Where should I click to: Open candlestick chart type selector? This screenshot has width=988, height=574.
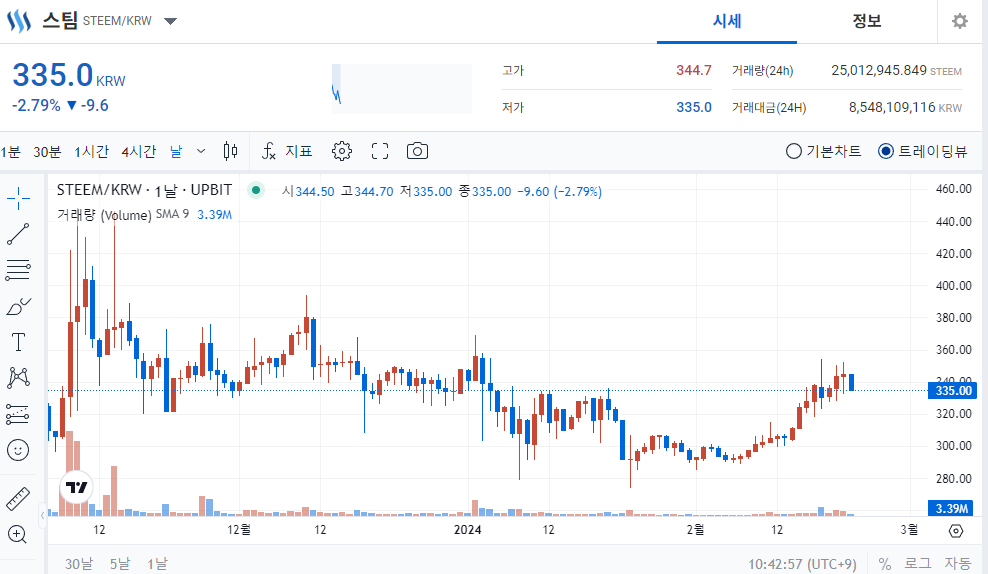231,151
